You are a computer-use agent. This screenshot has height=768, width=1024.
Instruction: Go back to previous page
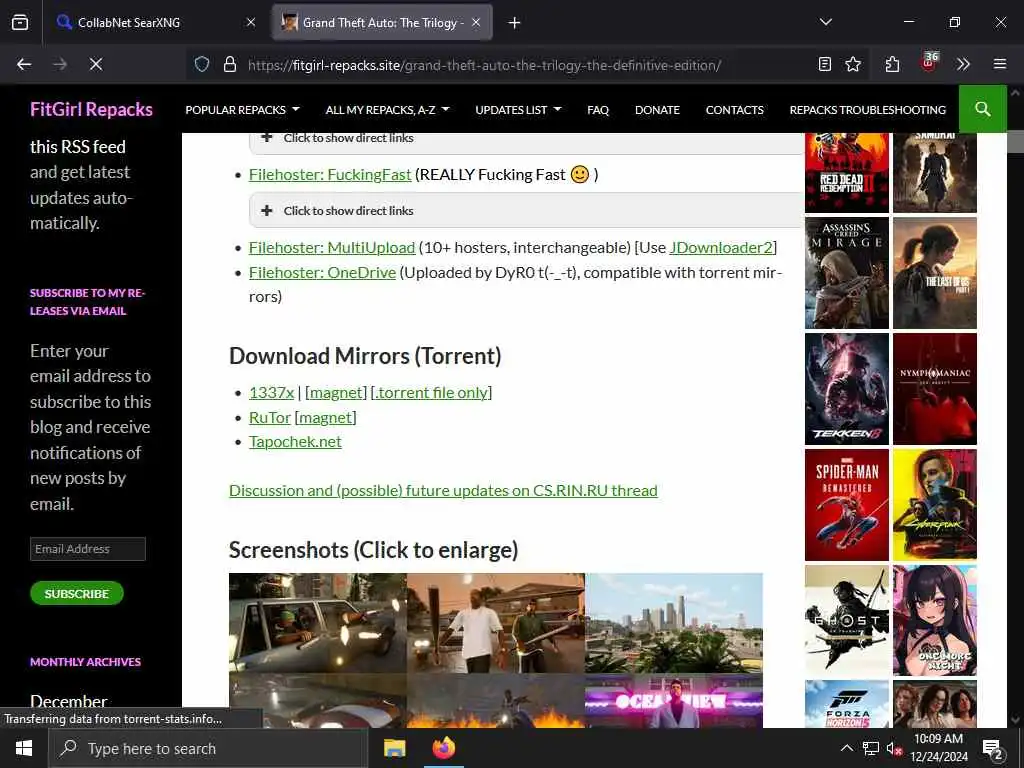[x=24, y=64]
